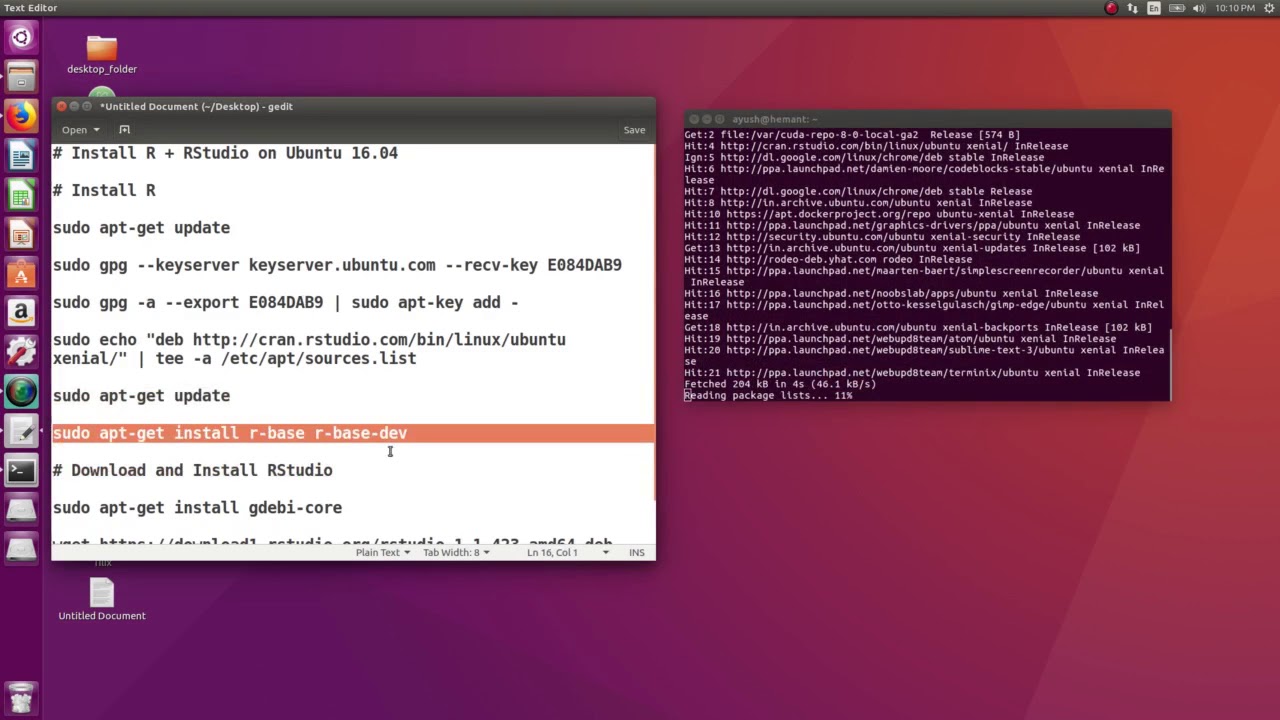Open the round lens-icon app in launcher
Screen dimensions: 1280x720
pyautogui.click(x=21, y=391)
